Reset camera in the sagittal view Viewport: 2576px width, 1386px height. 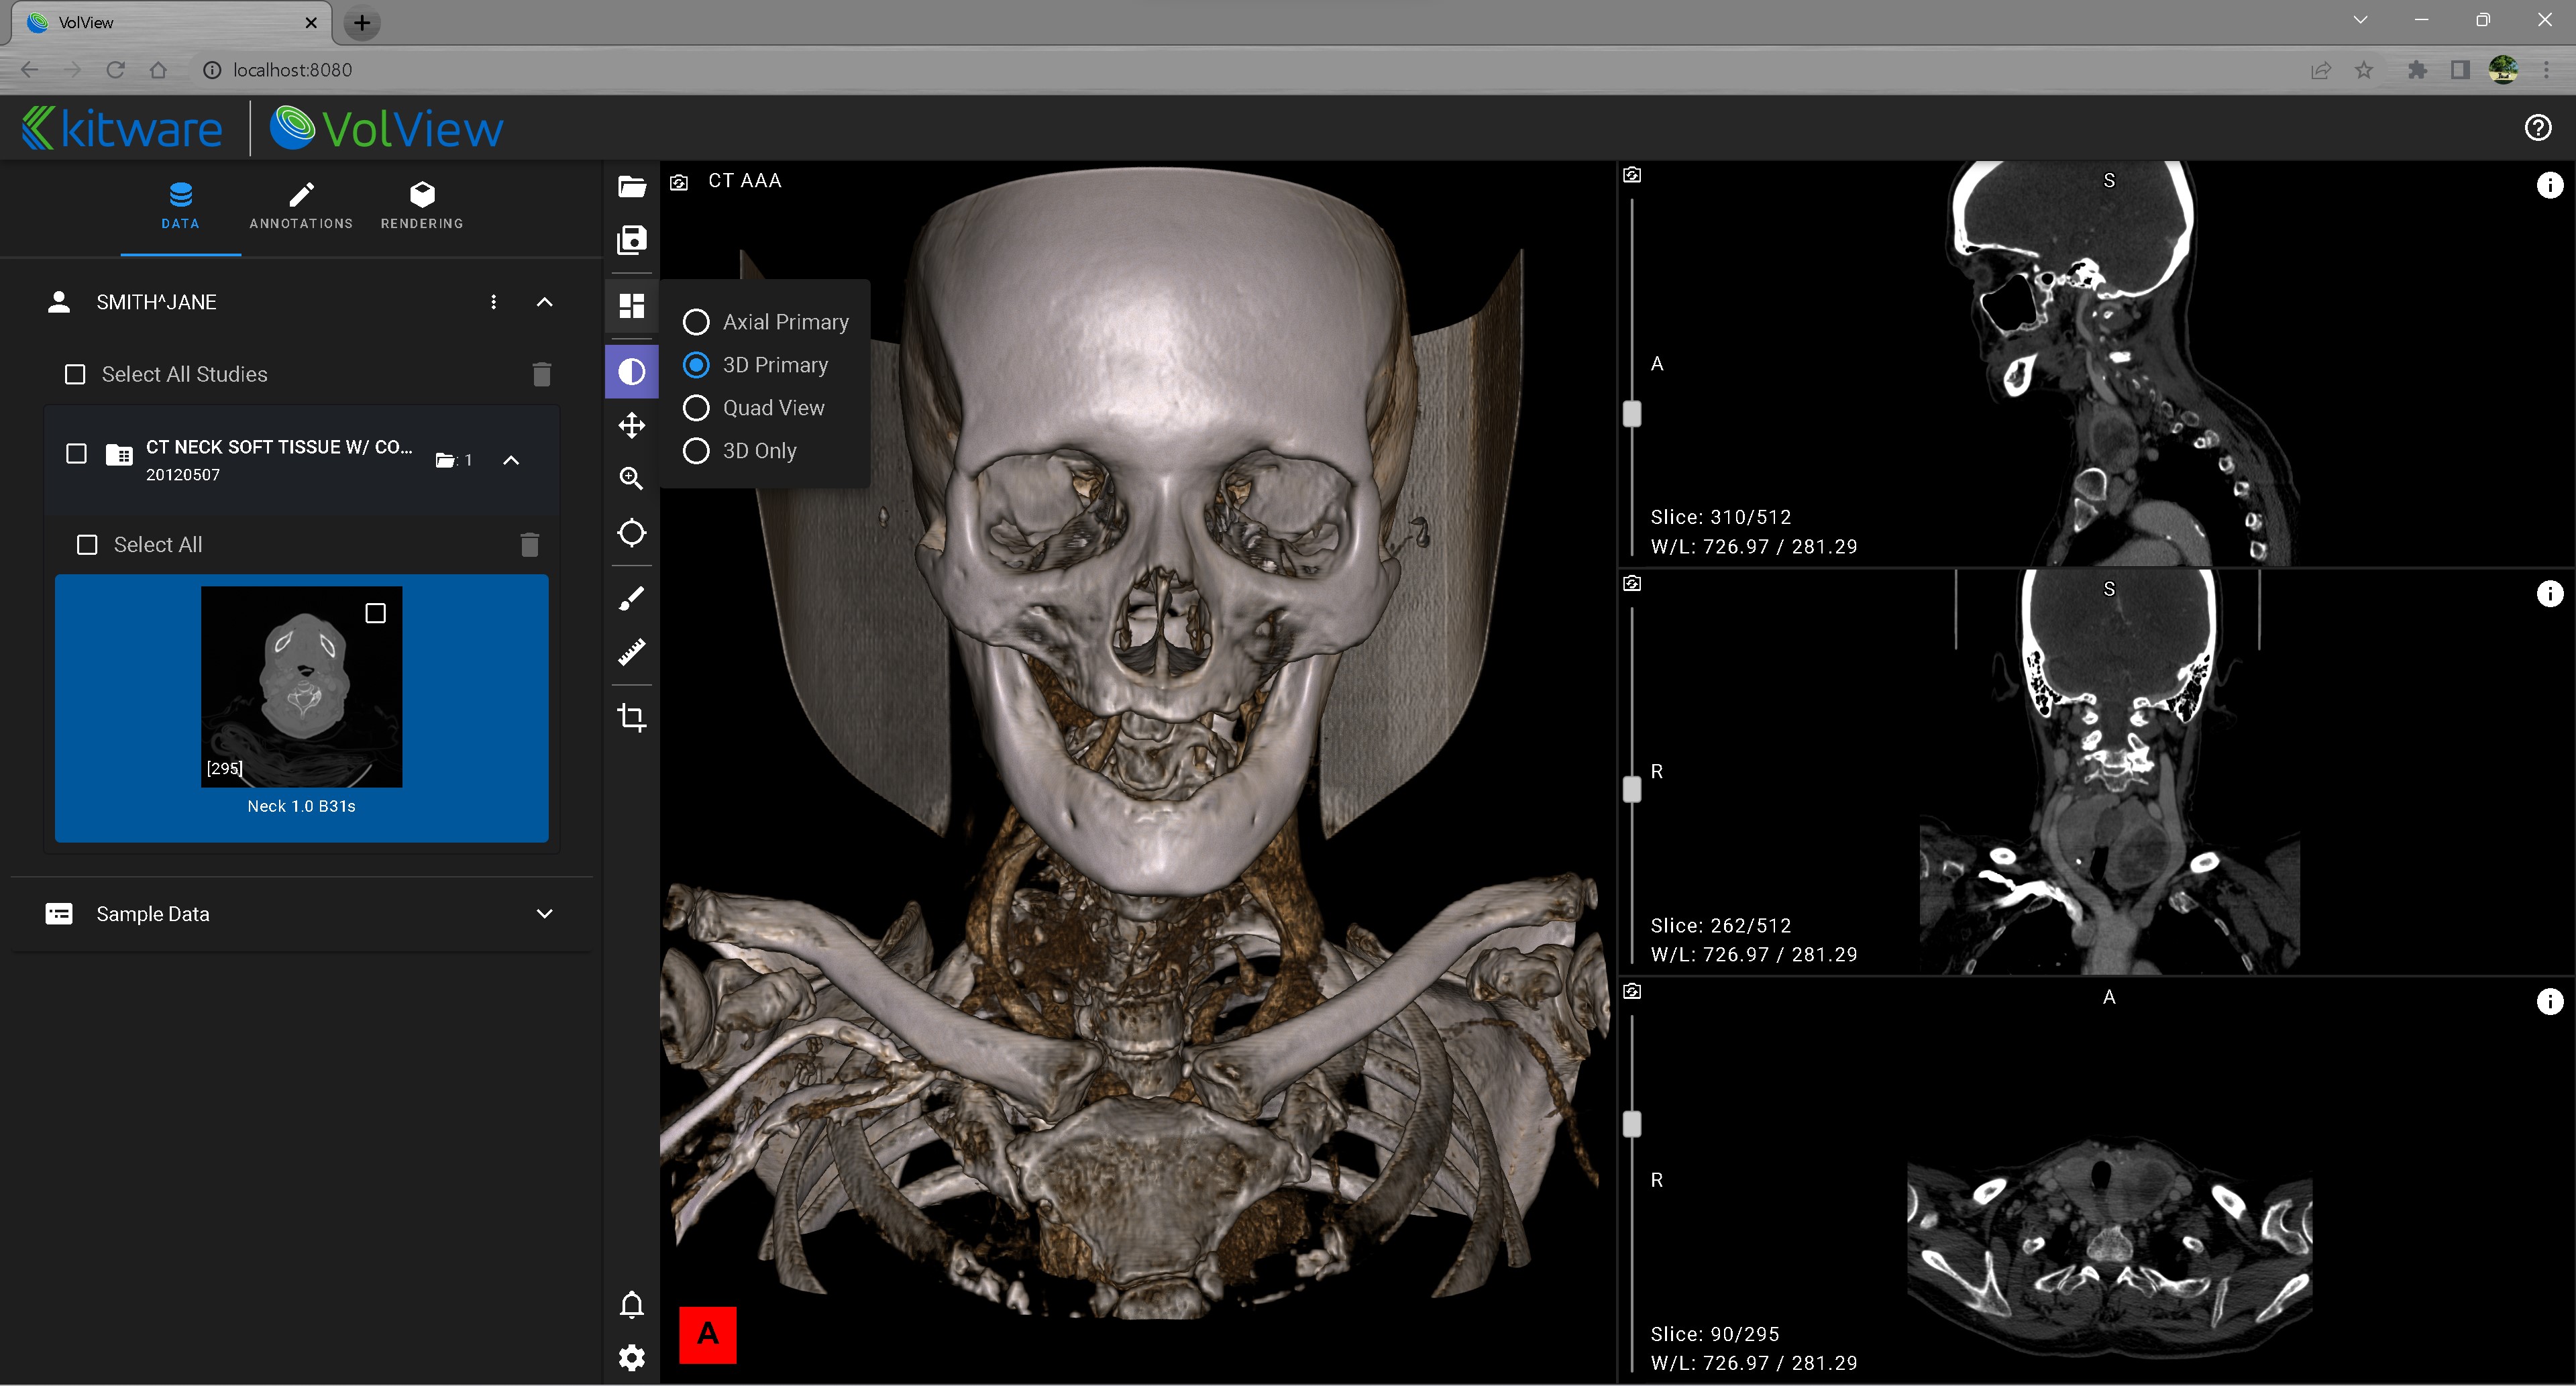(1632, 175)
